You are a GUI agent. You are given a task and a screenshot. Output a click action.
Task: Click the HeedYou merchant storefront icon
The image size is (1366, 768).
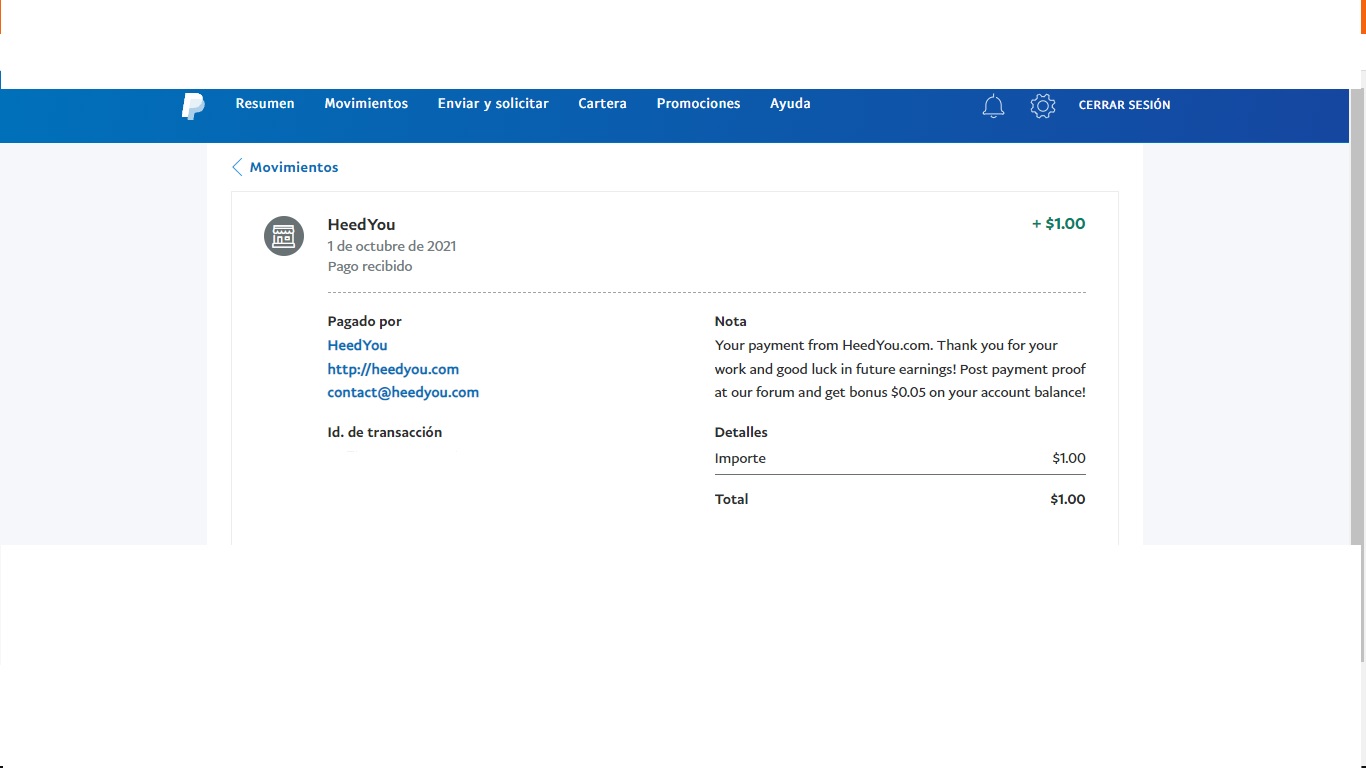point(284,236)
